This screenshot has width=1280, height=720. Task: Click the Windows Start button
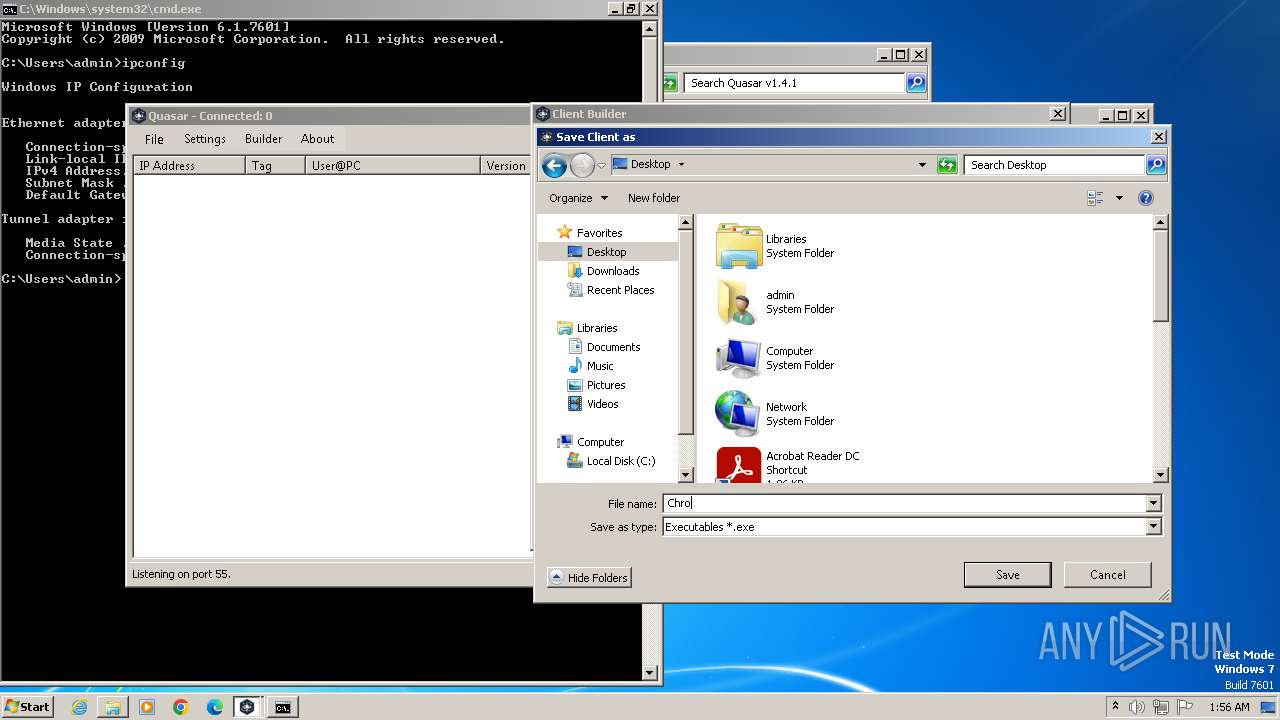pyautogui.click(x=27, y=707)
